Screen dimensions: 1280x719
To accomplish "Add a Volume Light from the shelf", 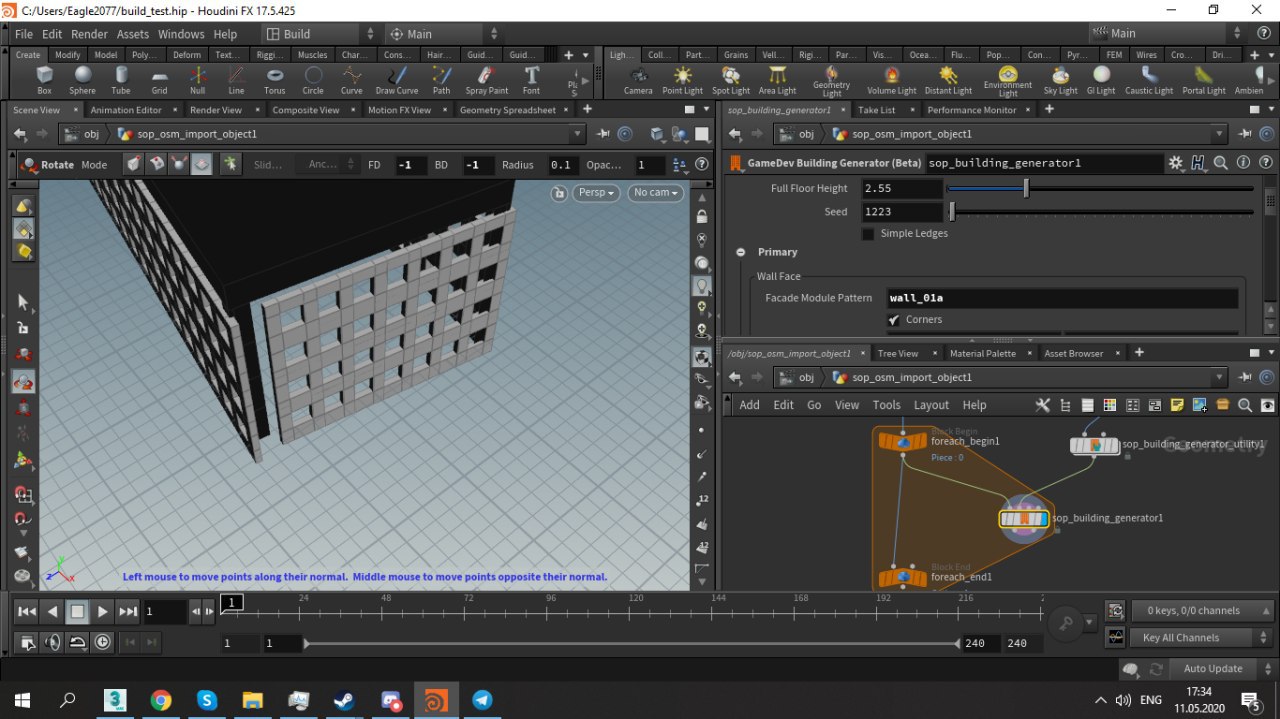I will [x=891, y=80].
